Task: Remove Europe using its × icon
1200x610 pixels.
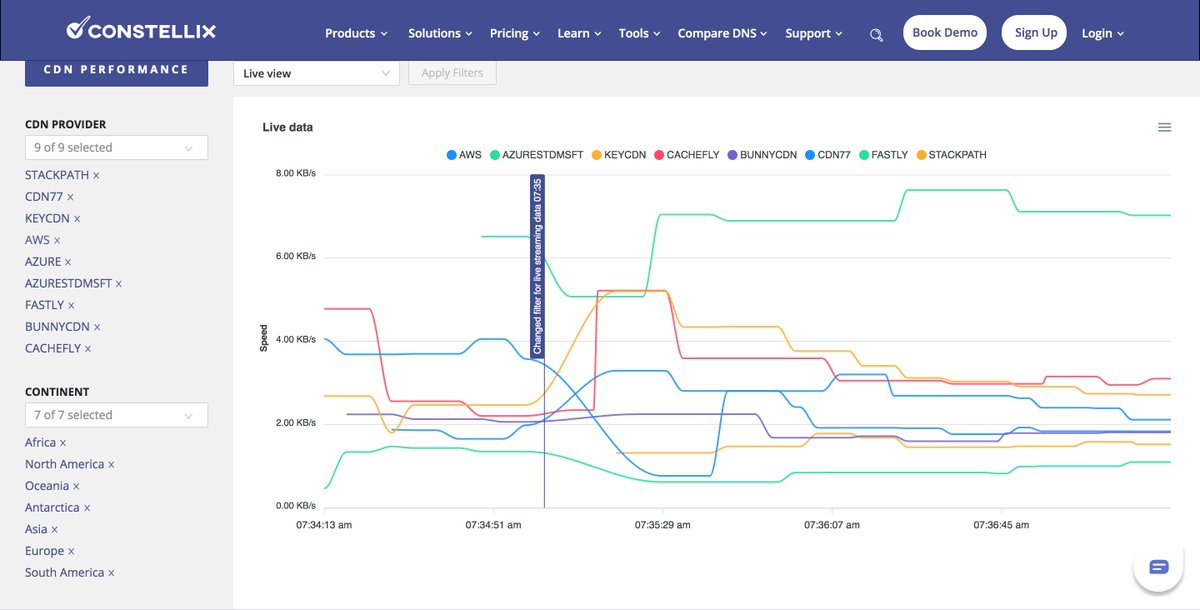Action: (x=71, y=550)
